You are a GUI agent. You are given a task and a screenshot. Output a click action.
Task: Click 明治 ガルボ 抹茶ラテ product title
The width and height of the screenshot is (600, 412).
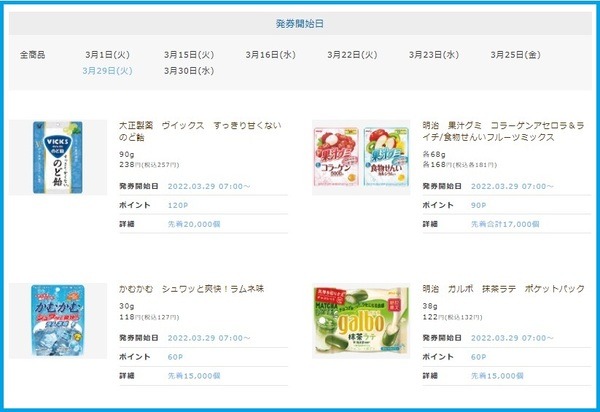pyautogui.click(x=503, y=289)
